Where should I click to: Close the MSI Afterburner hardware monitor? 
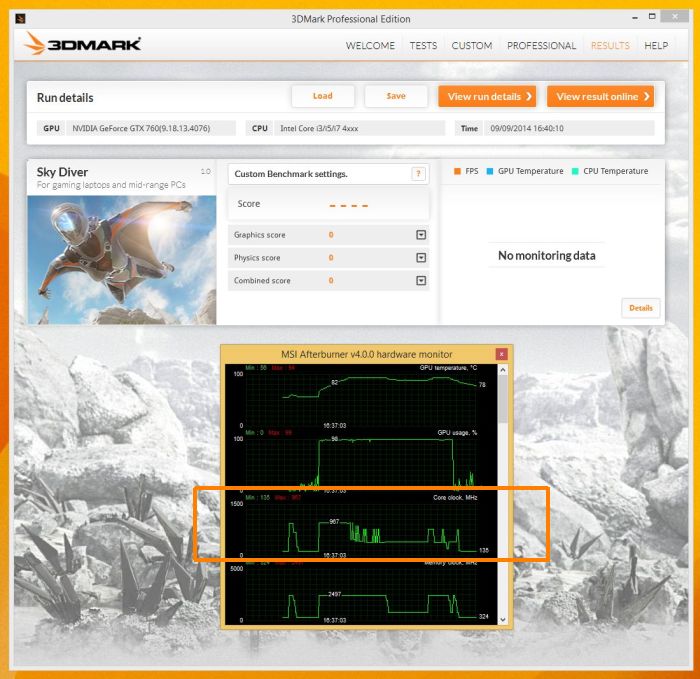[501, 354]
